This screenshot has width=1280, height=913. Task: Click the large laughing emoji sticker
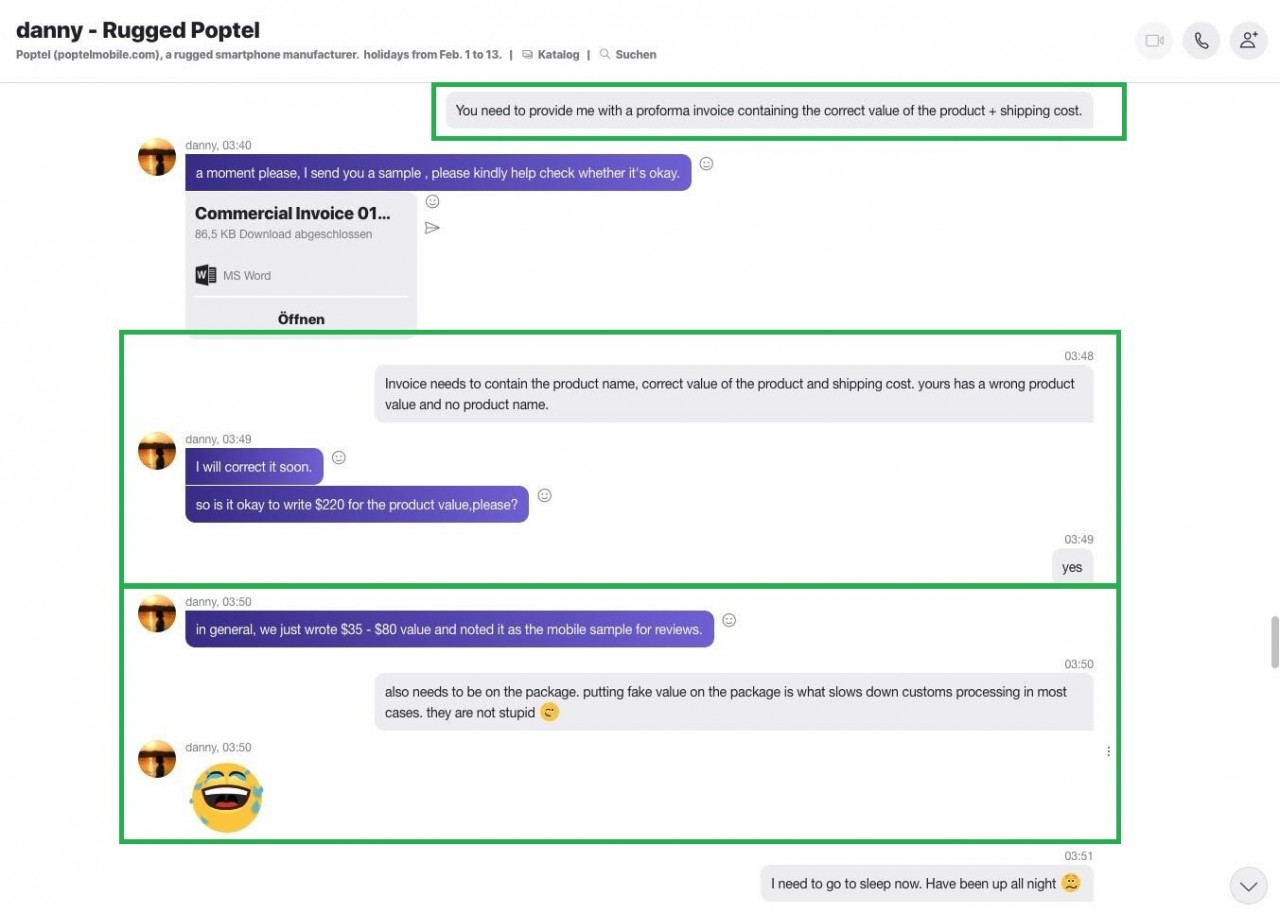[227, 797]
